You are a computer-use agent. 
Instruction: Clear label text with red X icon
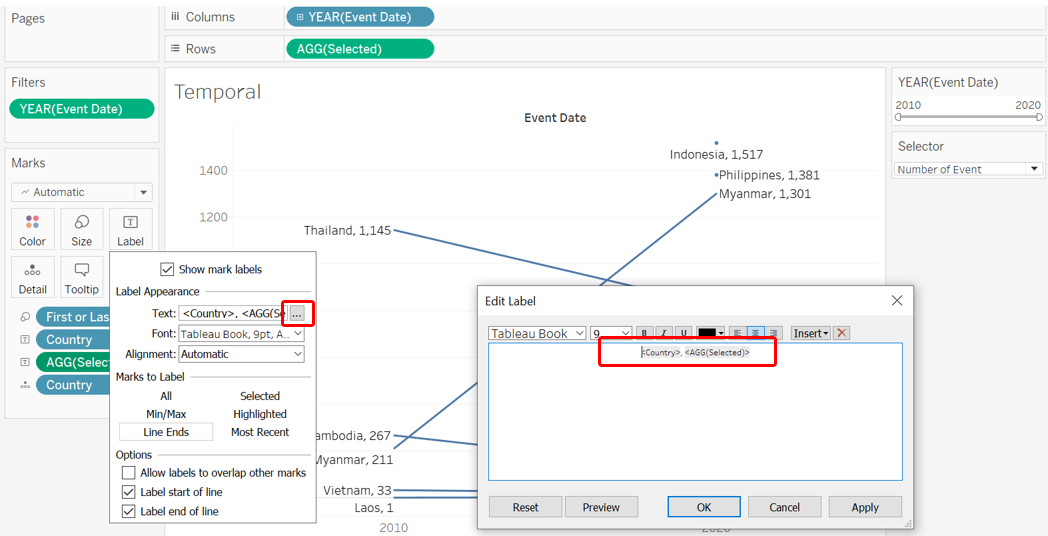[x=842, y=333]
